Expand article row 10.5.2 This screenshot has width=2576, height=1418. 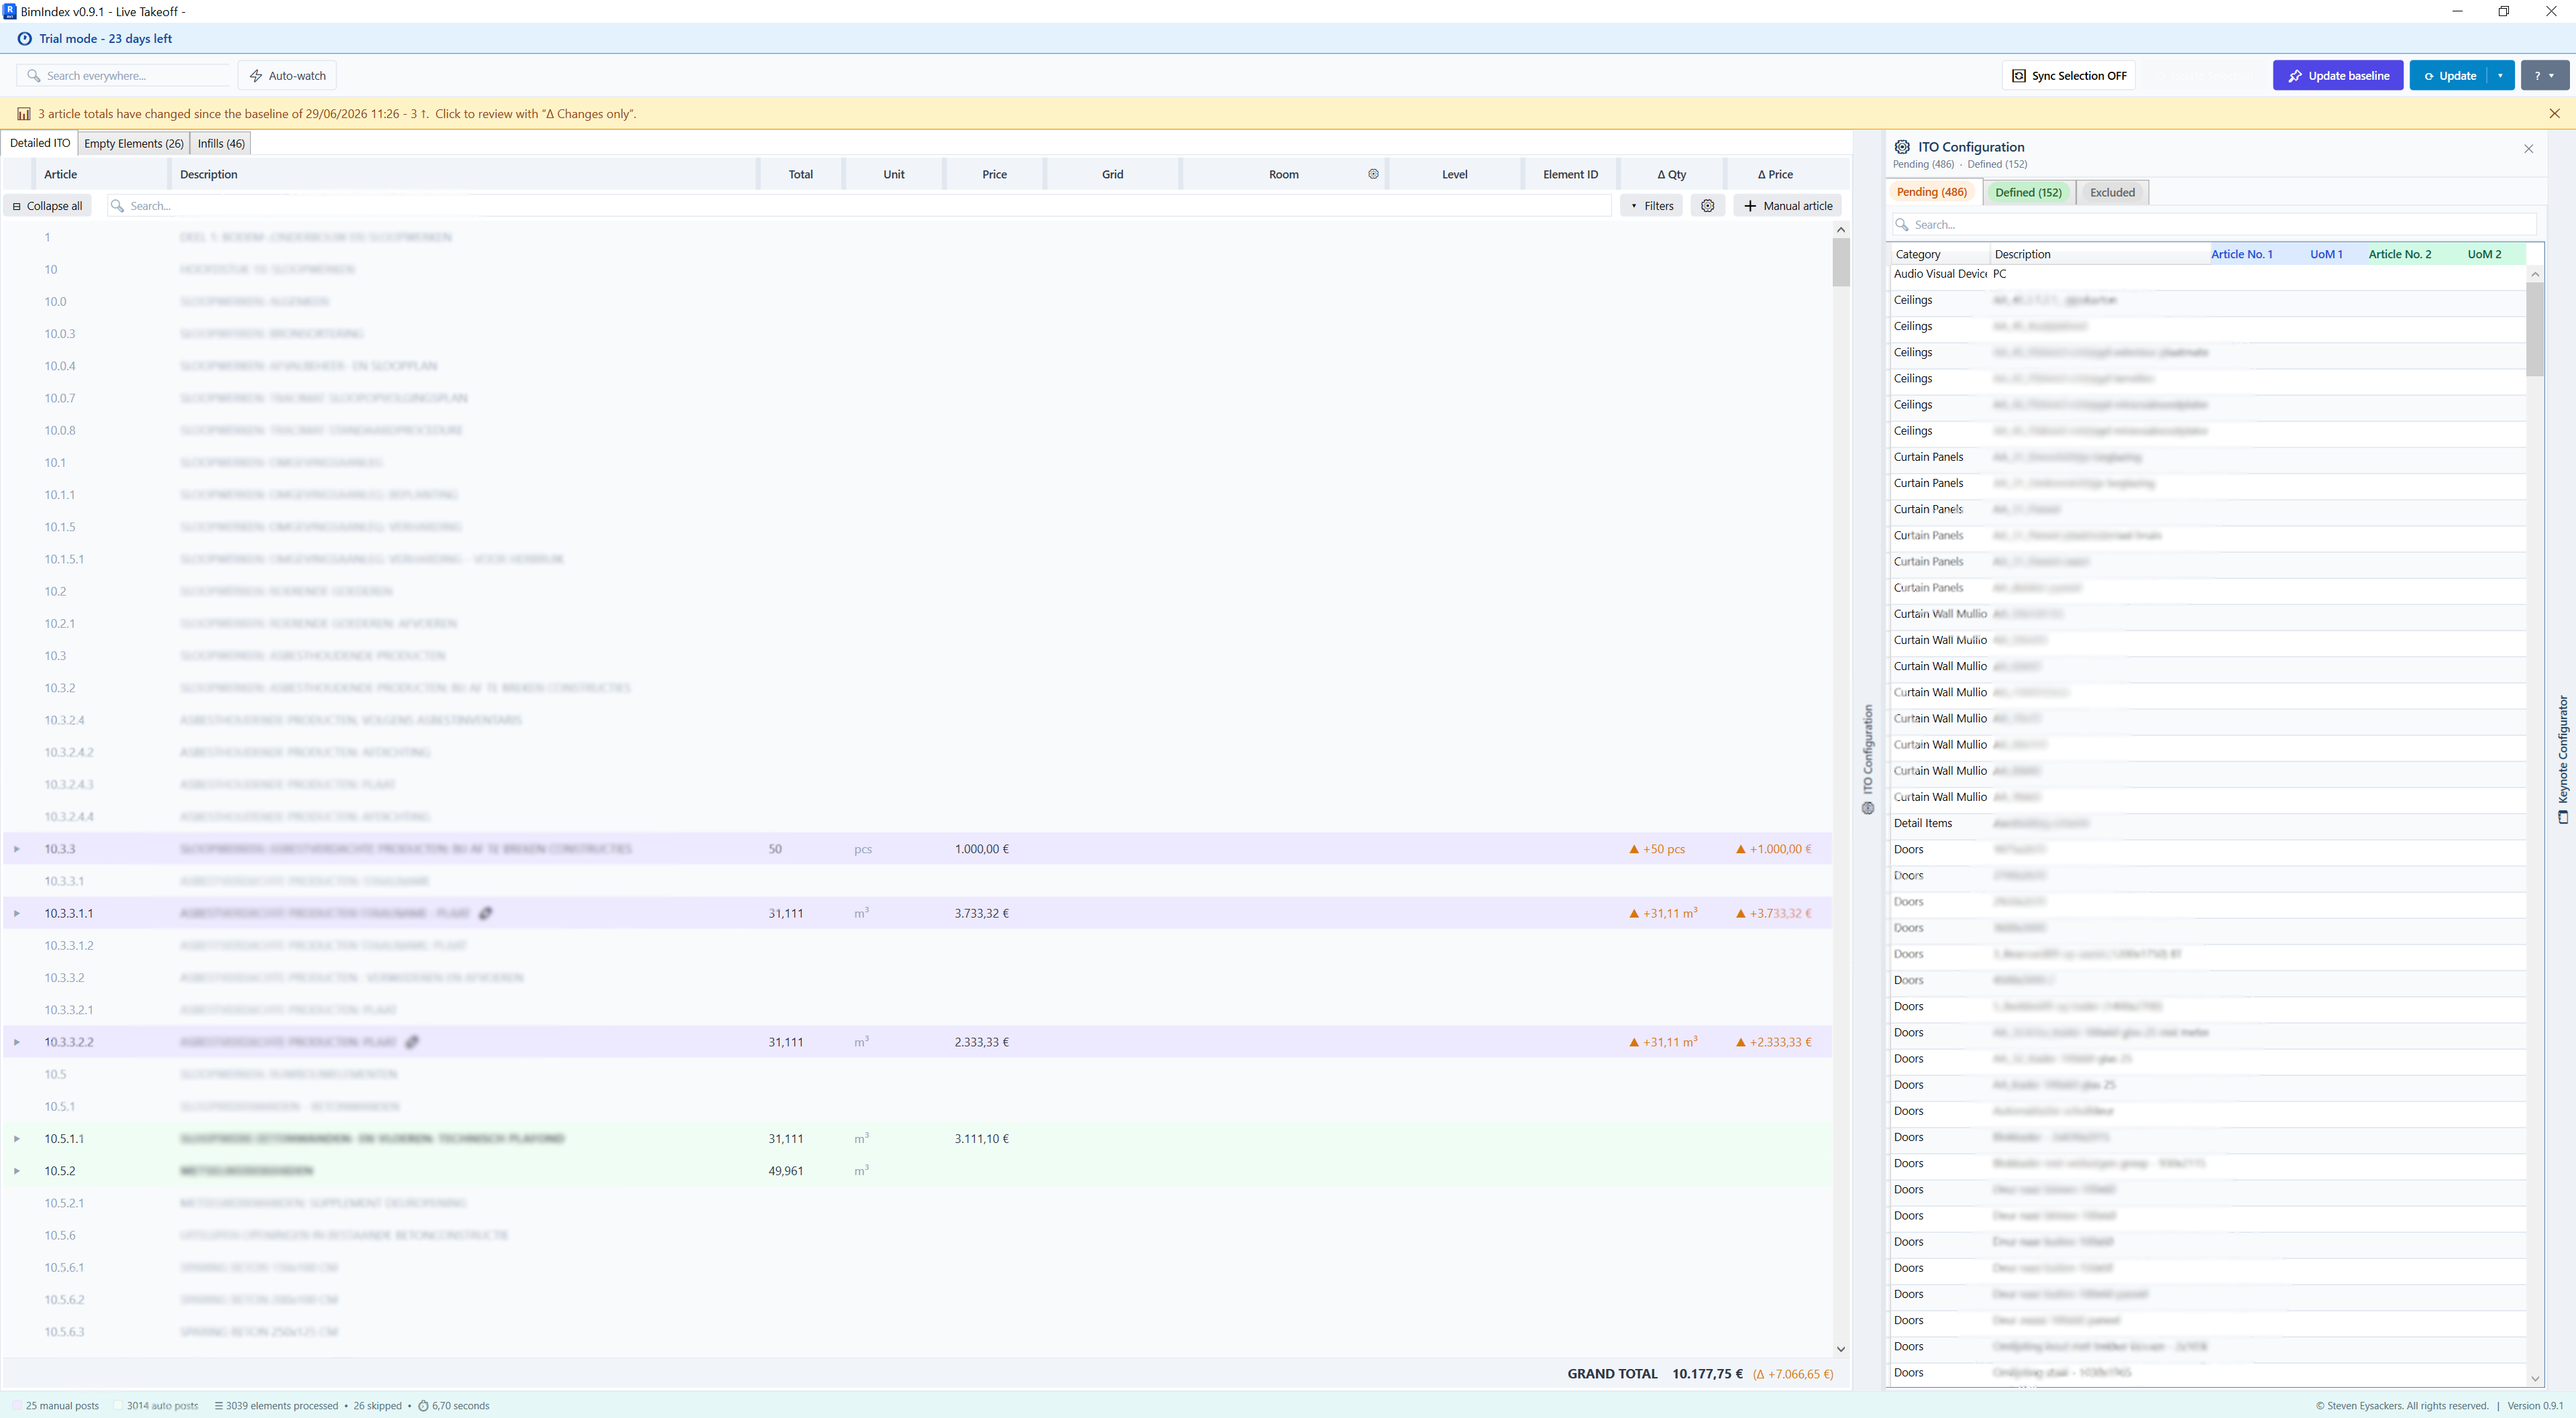pos(16,1171)
